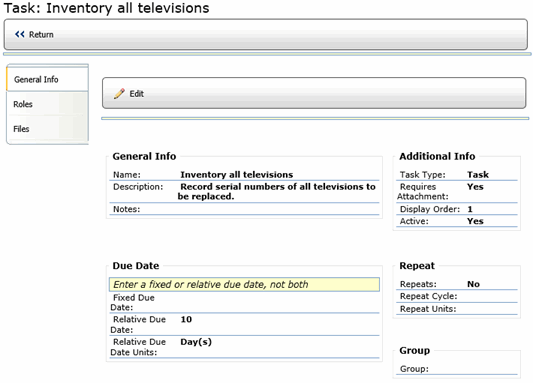Click the page title 'Task: Inventory all televisions'
The width and height of the screenshot is (533, 383).
106,8
